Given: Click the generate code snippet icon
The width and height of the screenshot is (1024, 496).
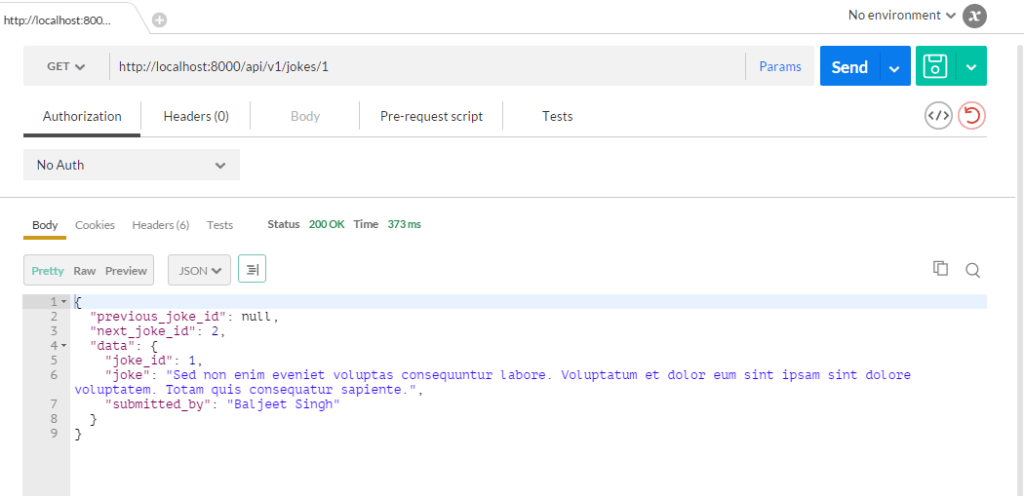Looking at the screenshot, I should coord(937,116).
